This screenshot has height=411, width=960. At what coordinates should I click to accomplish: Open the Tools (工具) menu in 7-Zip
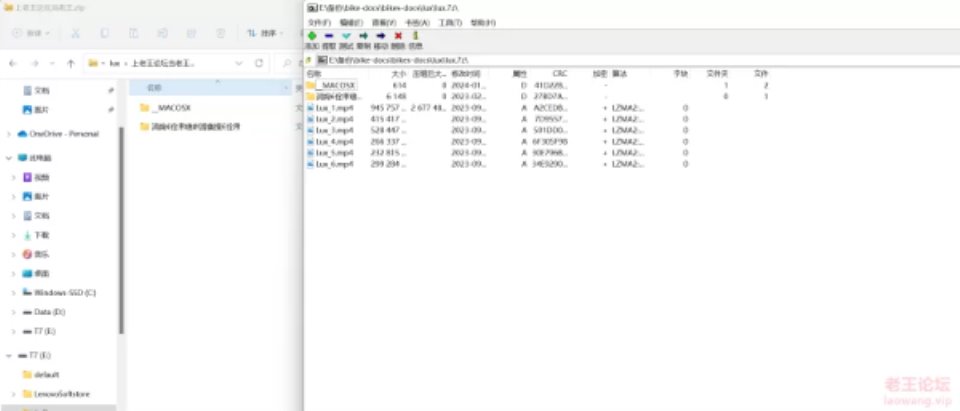coord(449,23)
